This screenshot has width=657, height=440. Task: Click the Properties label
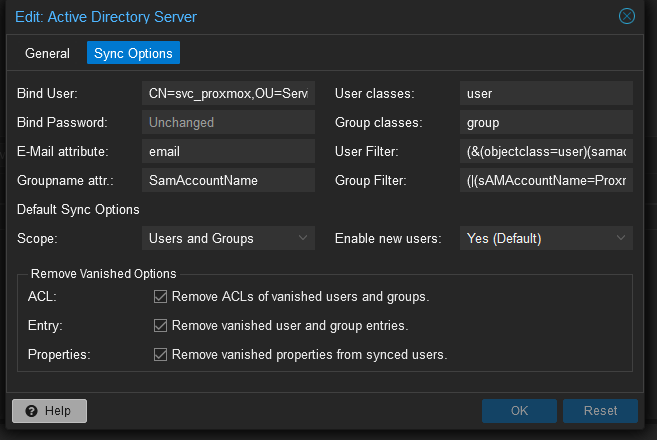(59, 355)
